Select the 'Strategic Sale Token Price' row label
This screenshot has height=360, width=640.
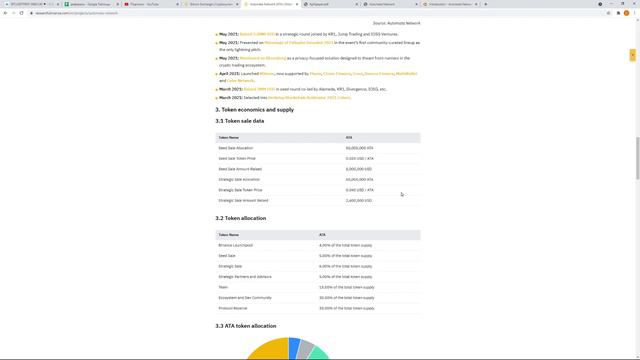click(240, 190)
